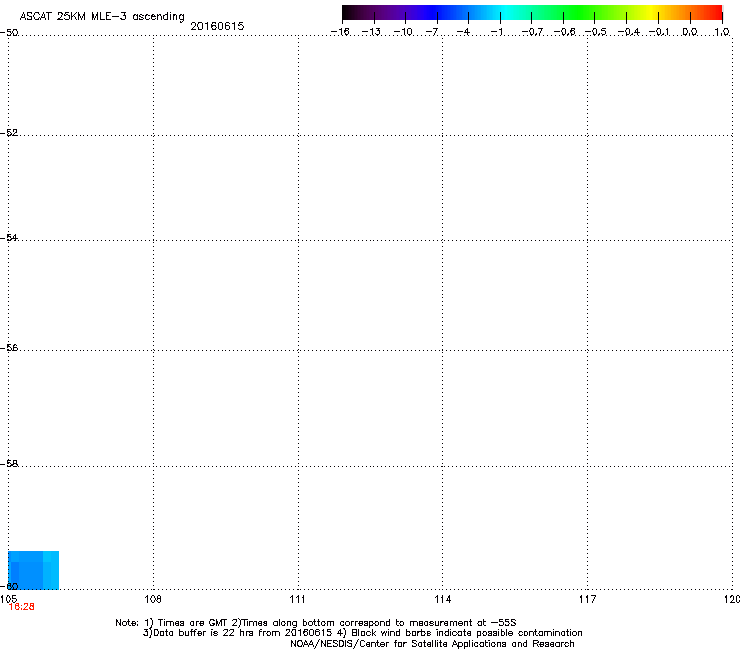Click the -1 label on the color scale
Viewport: 740px width, 650px height.
coord(496,32)
